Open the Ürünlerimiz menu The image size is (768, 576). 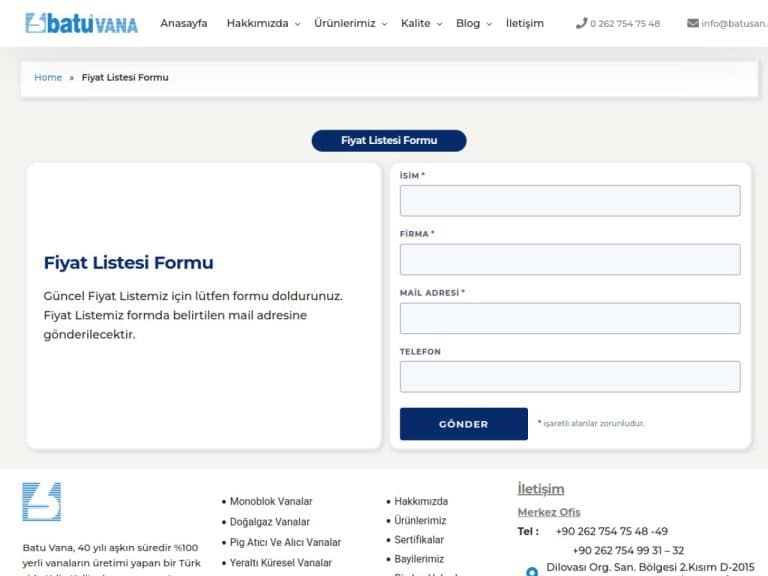pyautogui.click(x=345, y=23)
